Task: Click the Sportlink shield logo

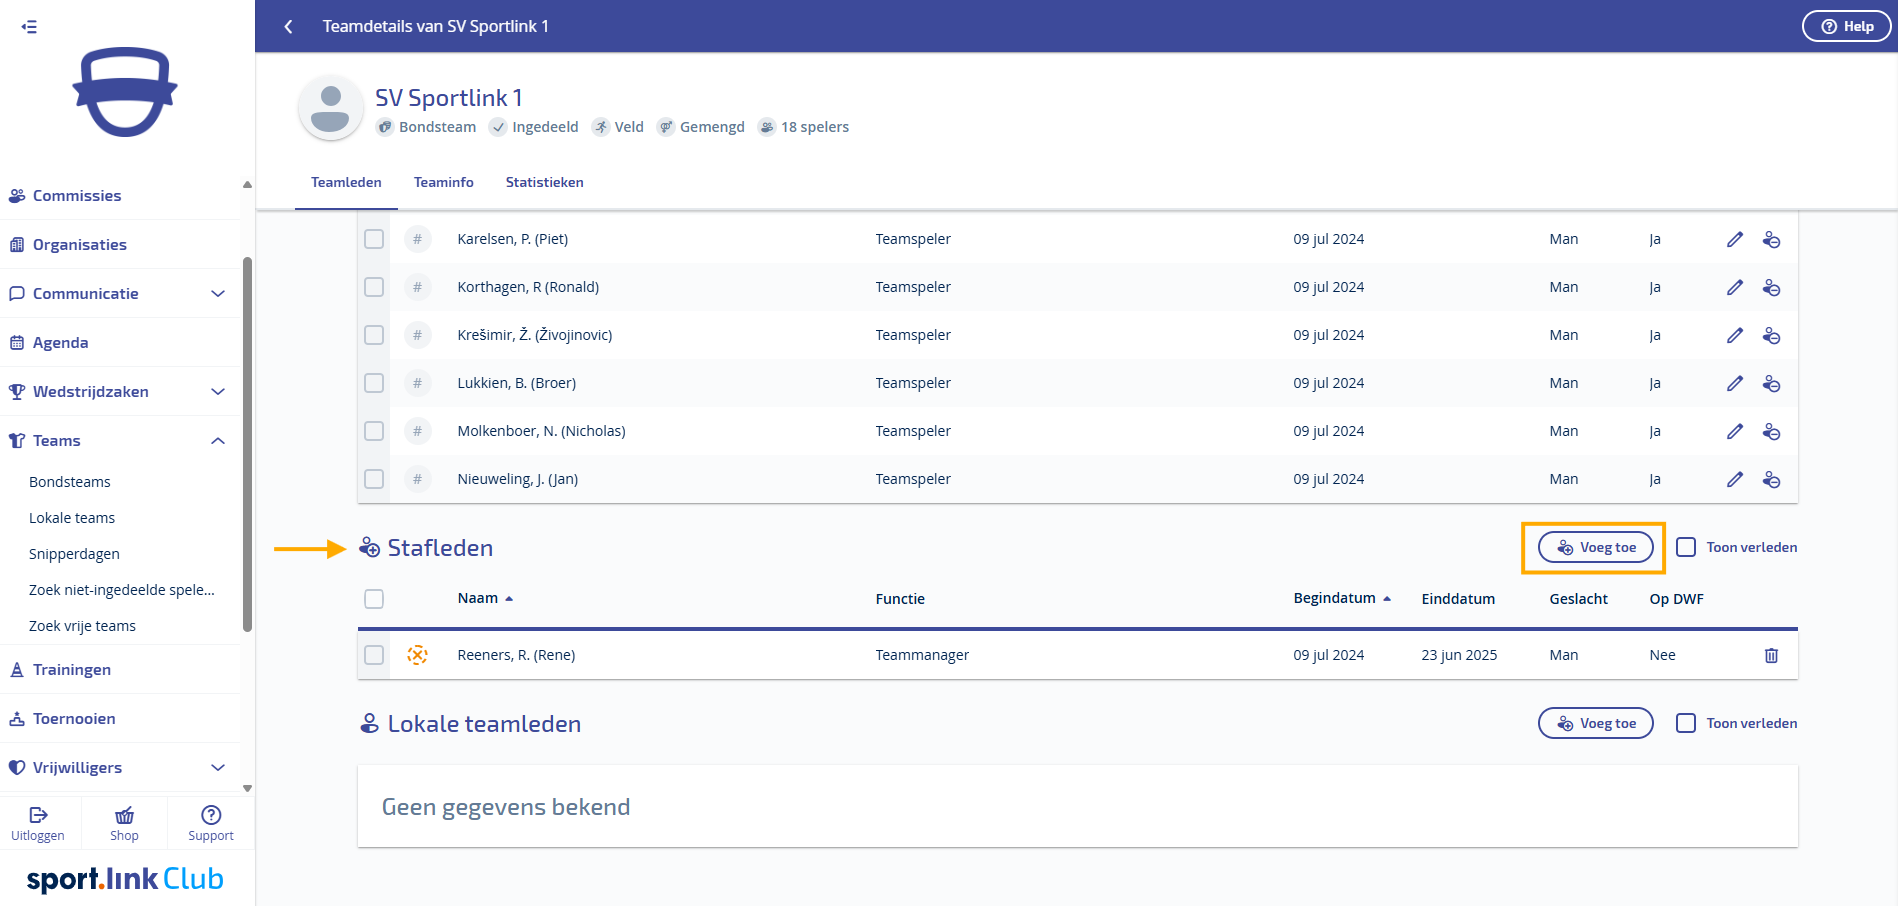Action: (x=125, y=92)
